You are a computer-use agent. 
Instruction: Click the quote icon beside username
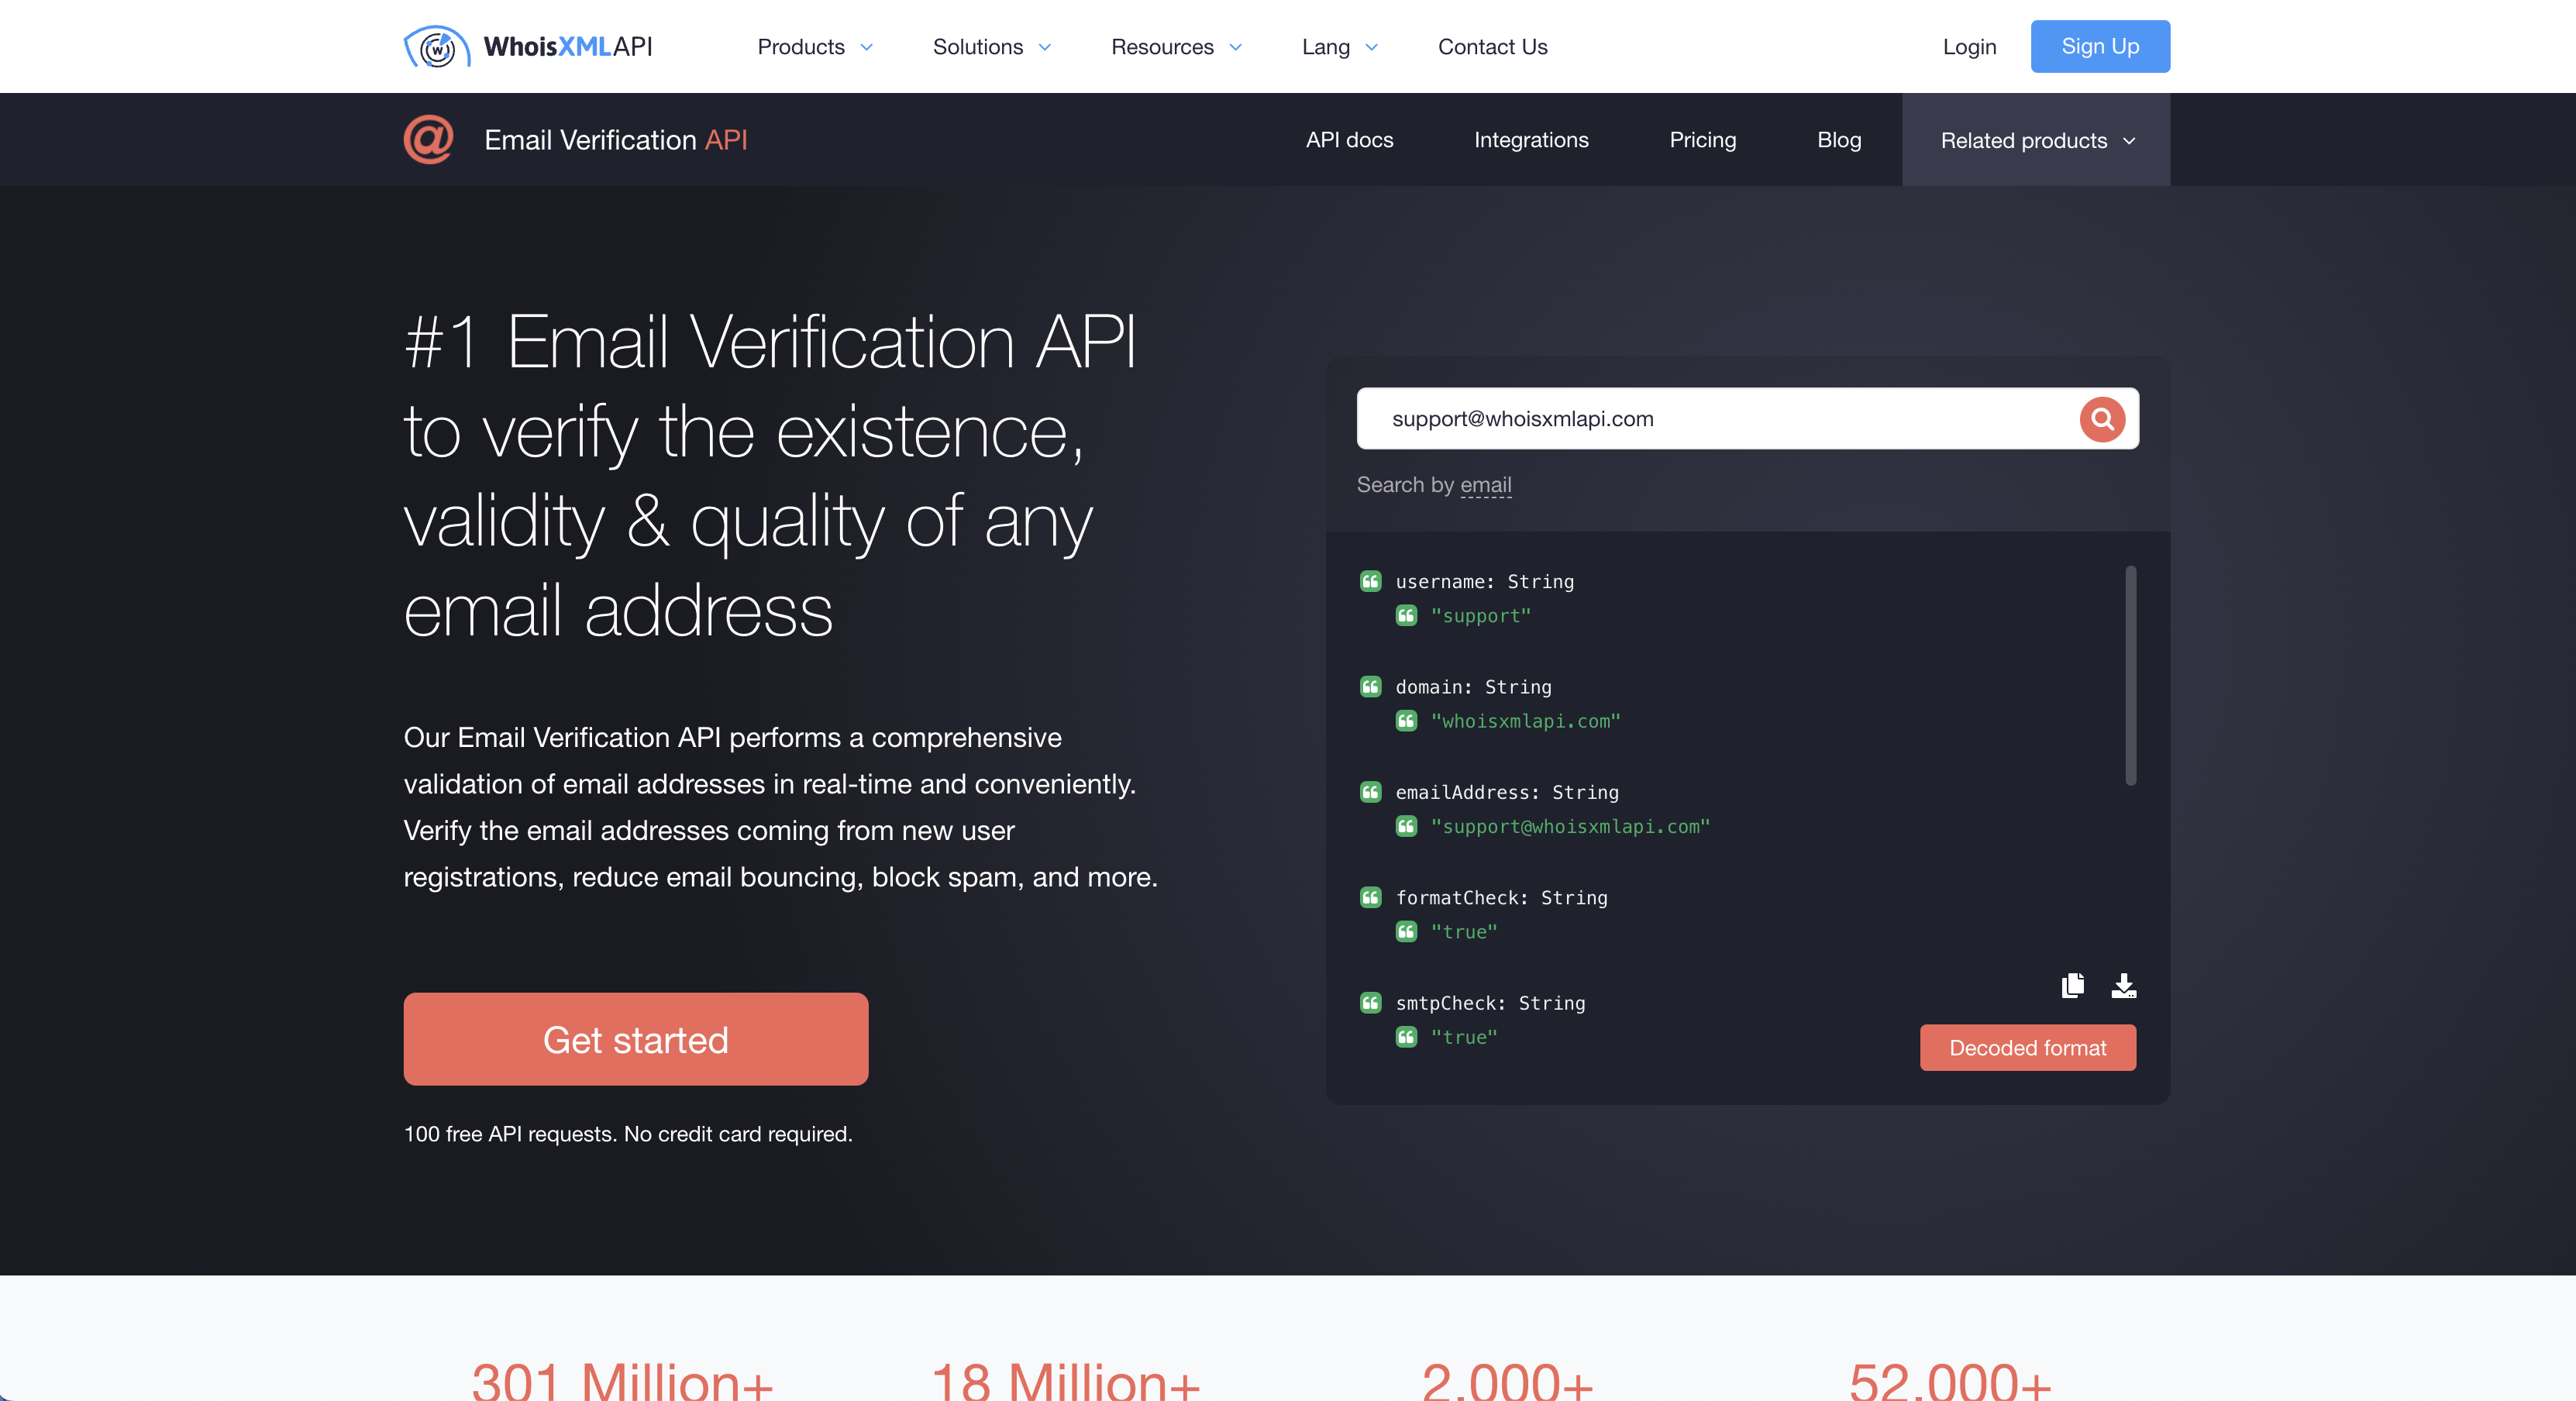pos(1370,581)
